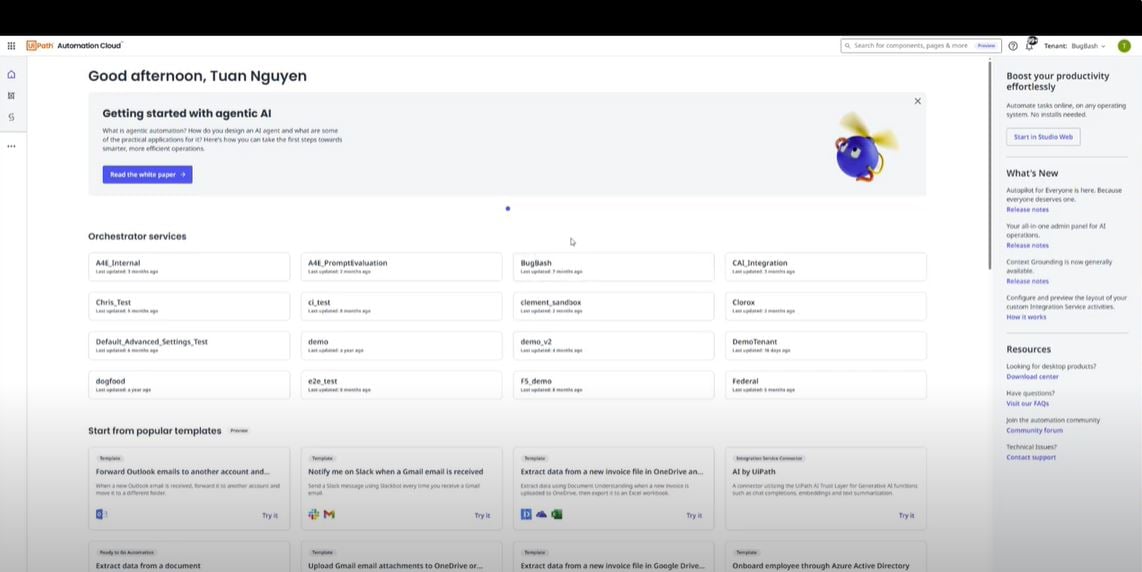
Task: Open Release notes under Autopilot for Everyone
Action: [1028, 210]
